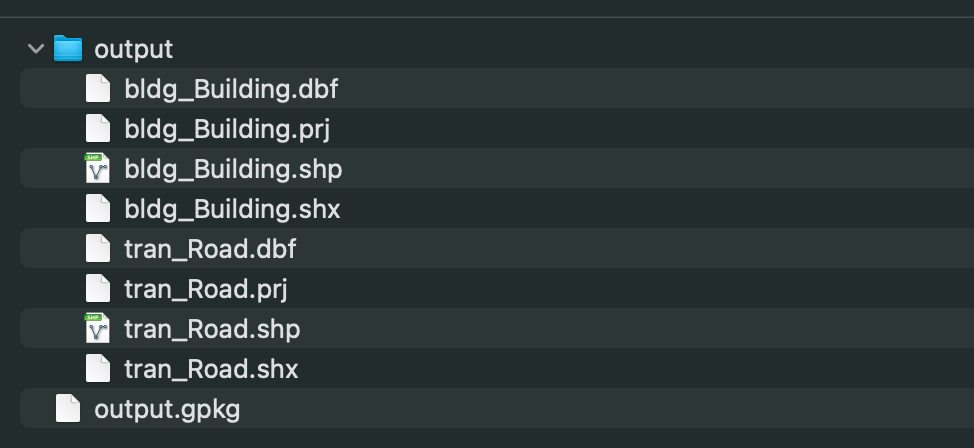Select the tran_Road.shx file
This screenshot has width=974, height=448.
211,369
